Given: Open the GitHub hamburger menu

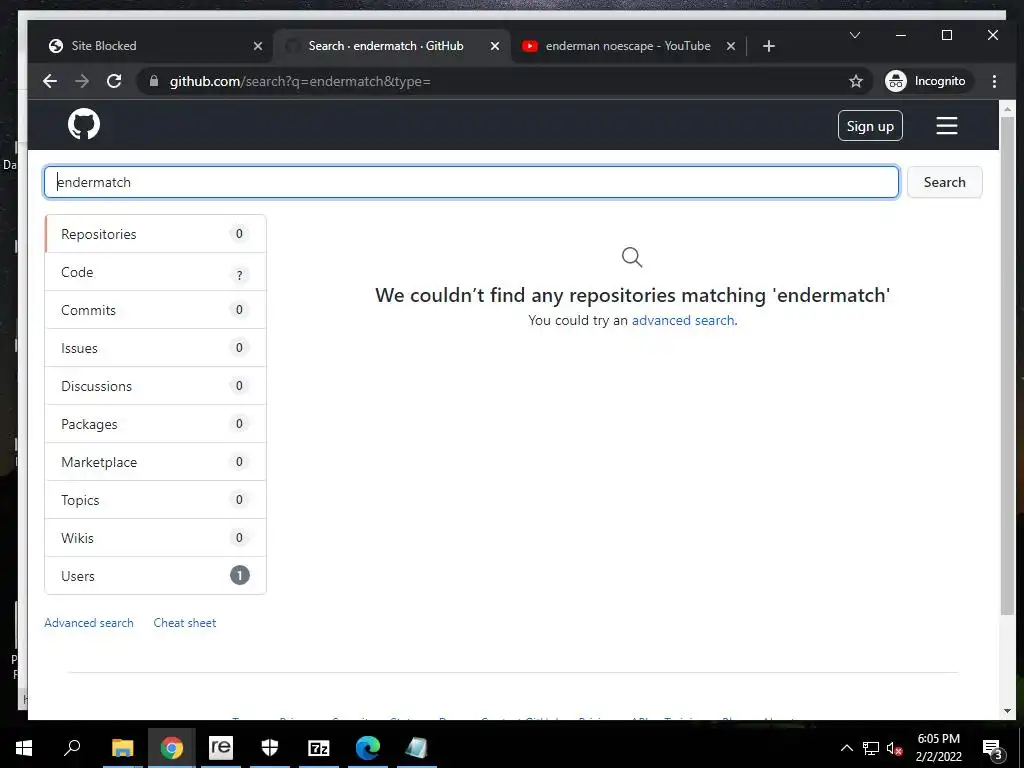Looking at the screenshot, I should tap(946, 125).
